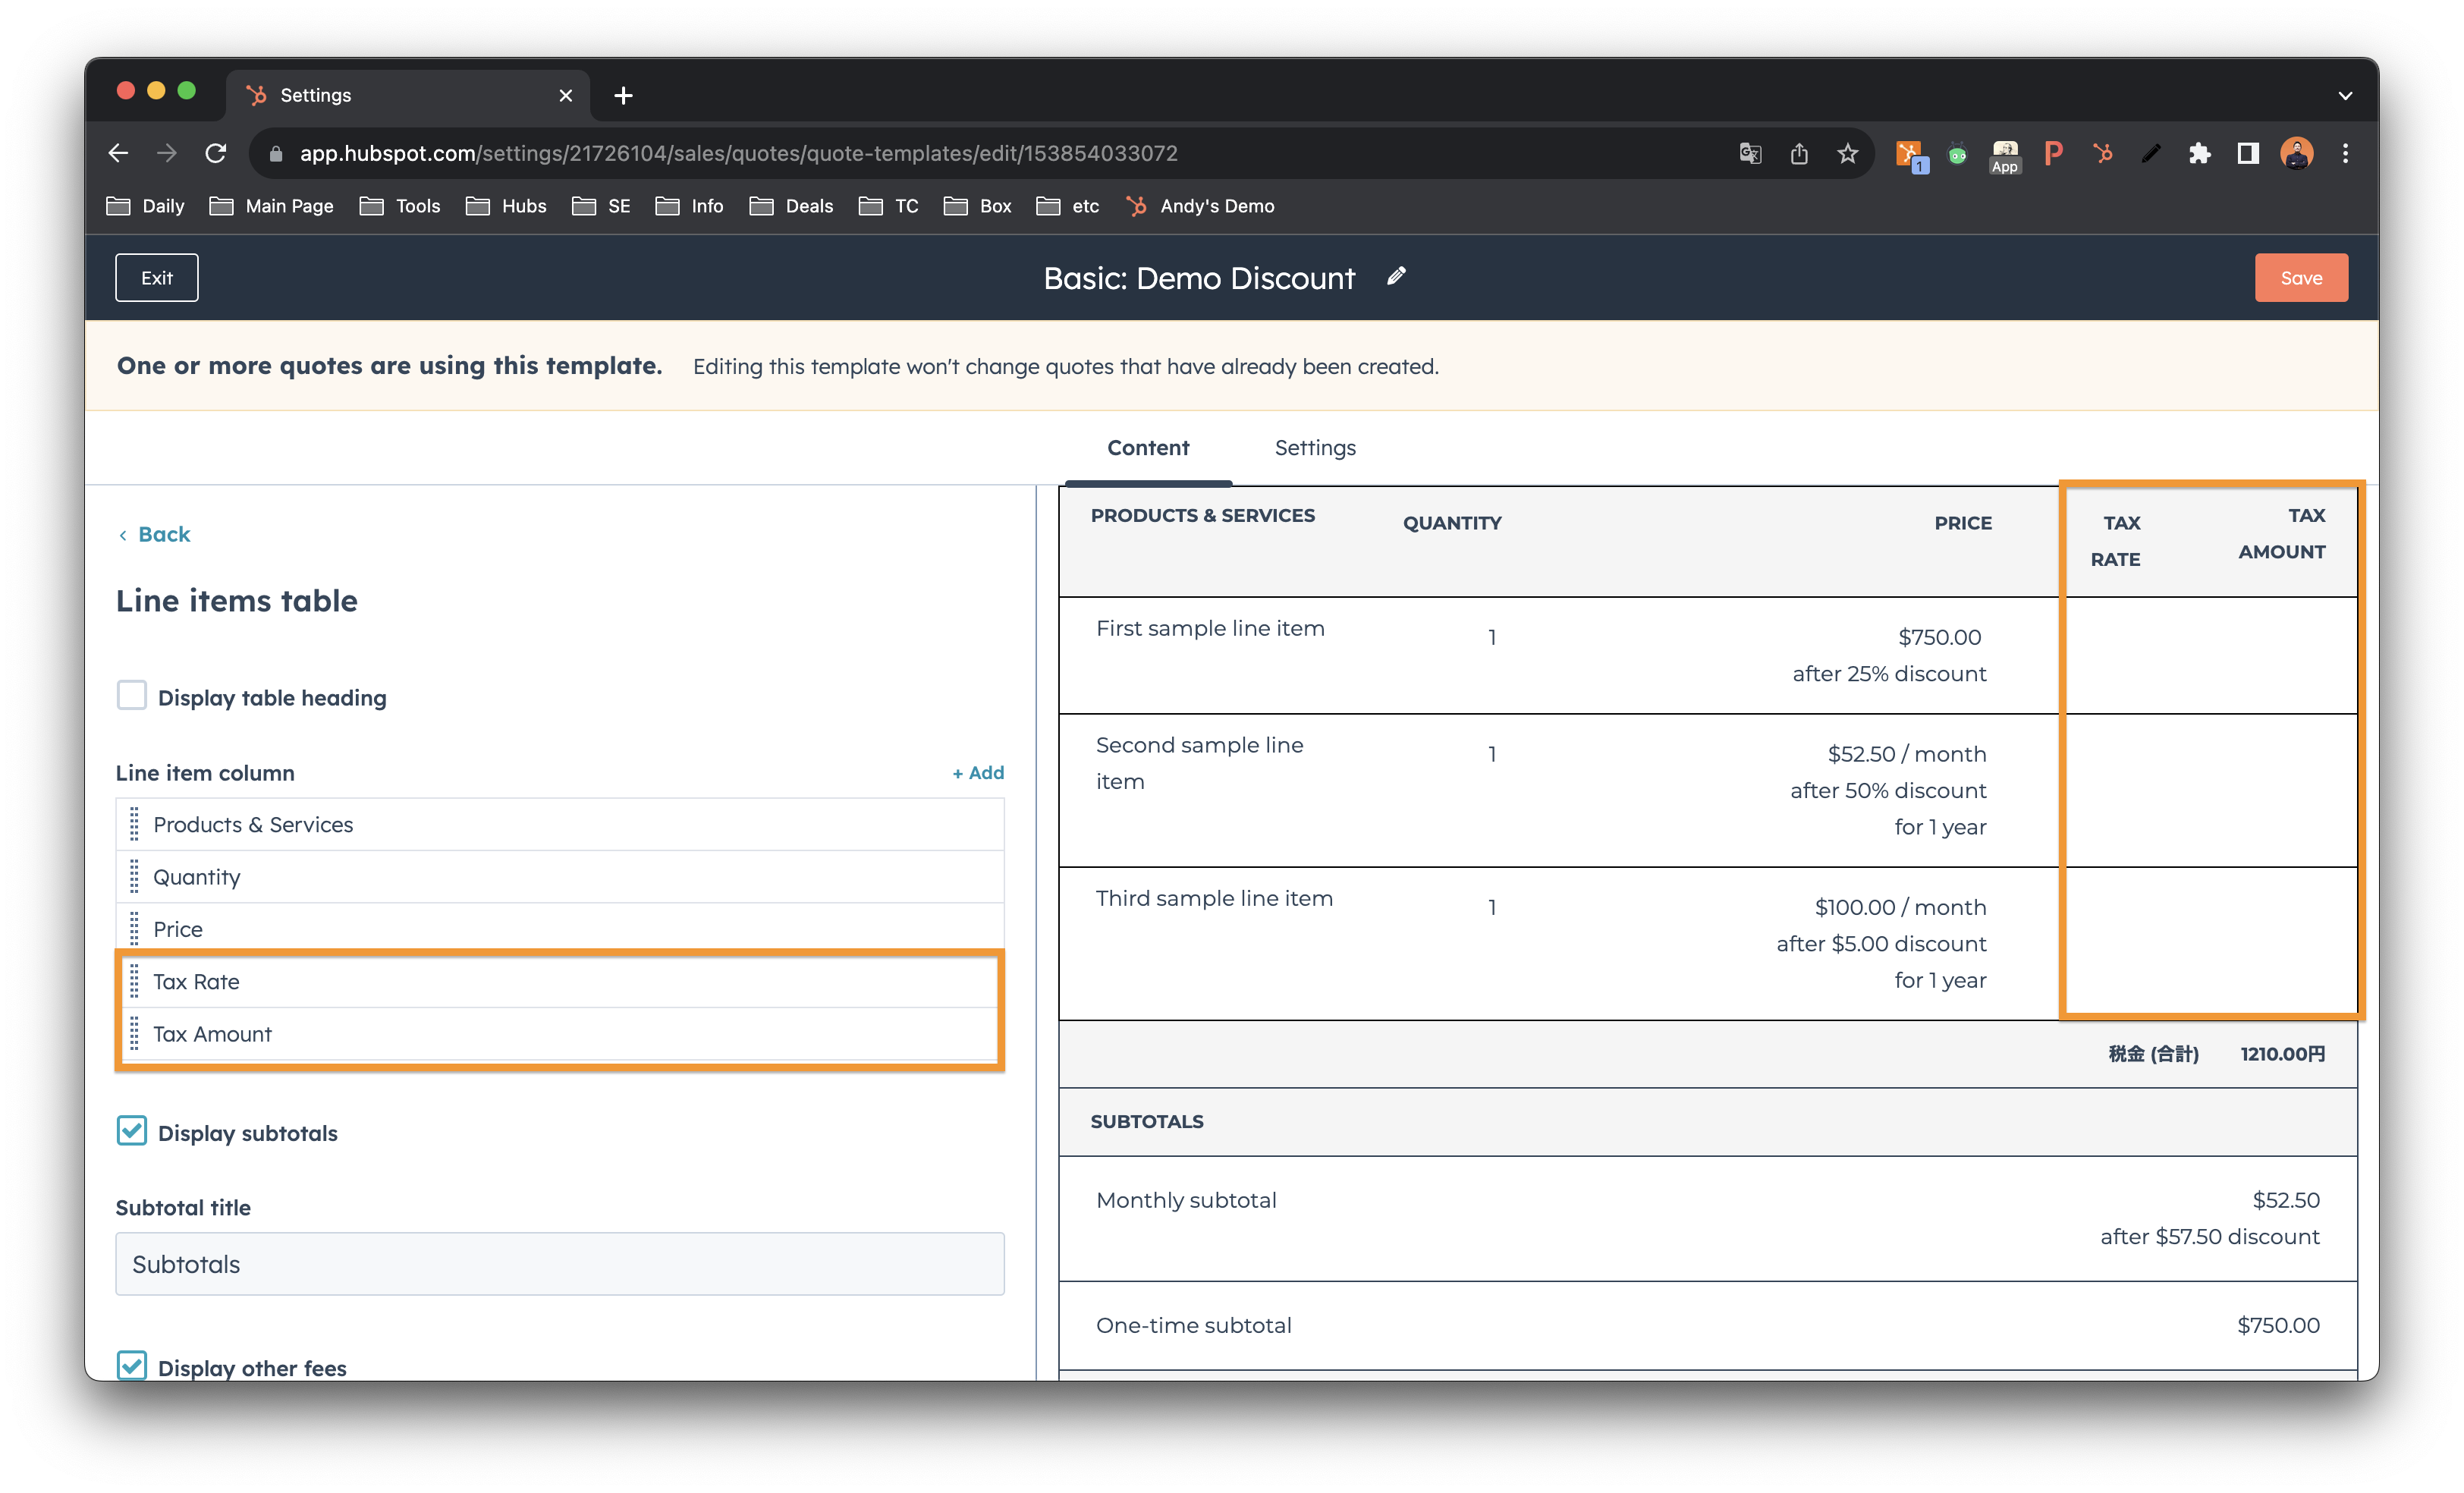The height and width of the screenshot is (1493, 2464).
Task: Open the Chrome three-dot menu
Action: 2345,153
